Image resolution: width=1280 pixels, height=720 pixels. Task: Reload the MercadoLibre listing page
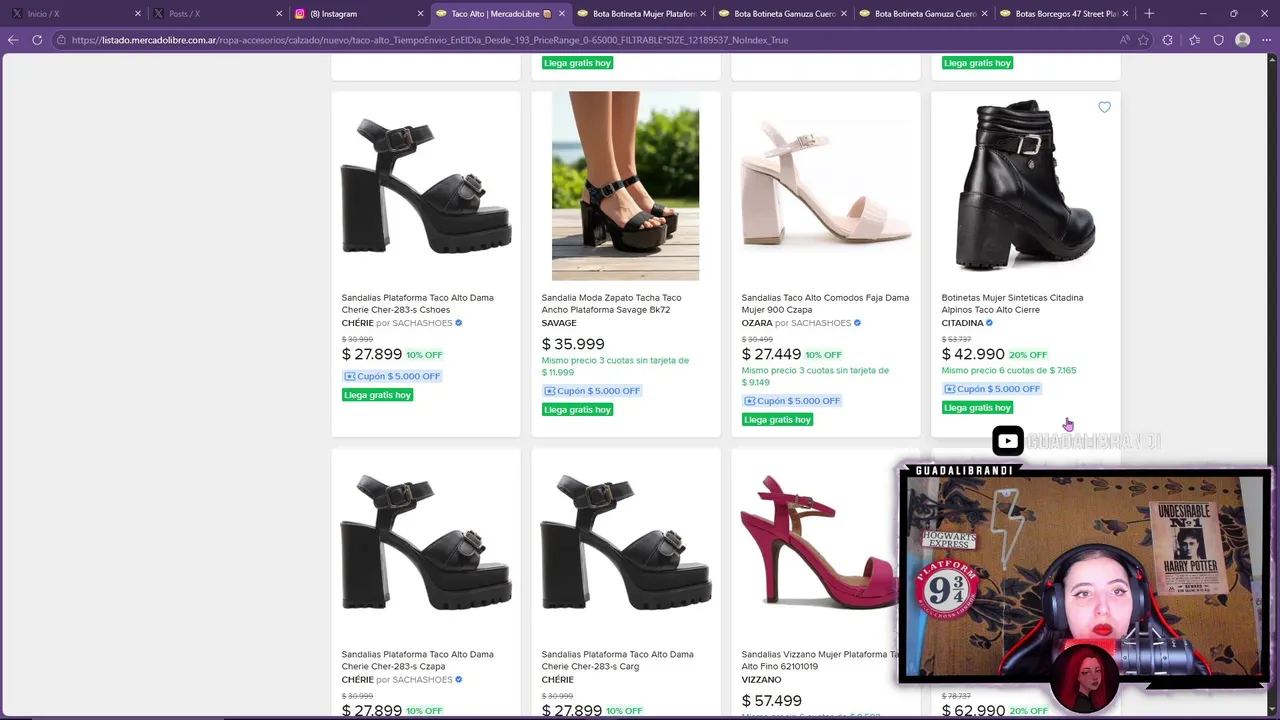37,40
